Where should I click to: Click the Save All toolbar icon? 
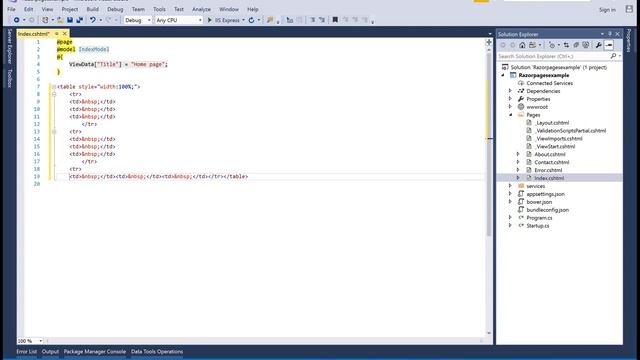click(80, 20)
